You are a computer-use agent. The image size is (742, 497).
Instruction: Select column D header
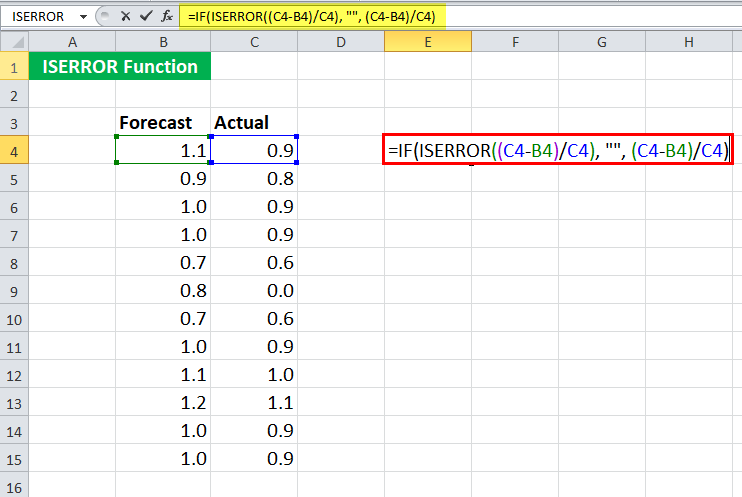coord(341,42)
